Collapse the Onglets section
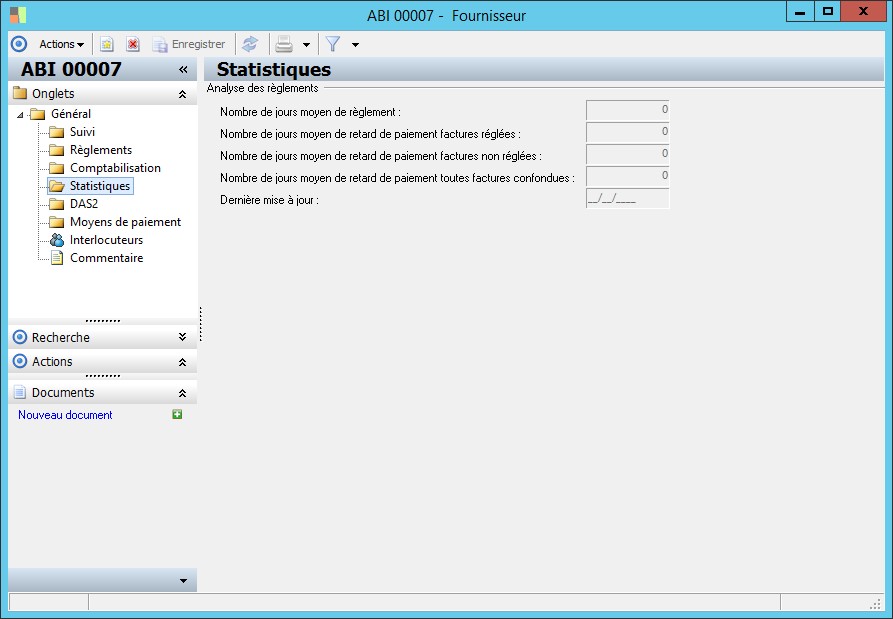Image resolution: width=893 pixels, height=619 pixels. [x=182, y=94]
